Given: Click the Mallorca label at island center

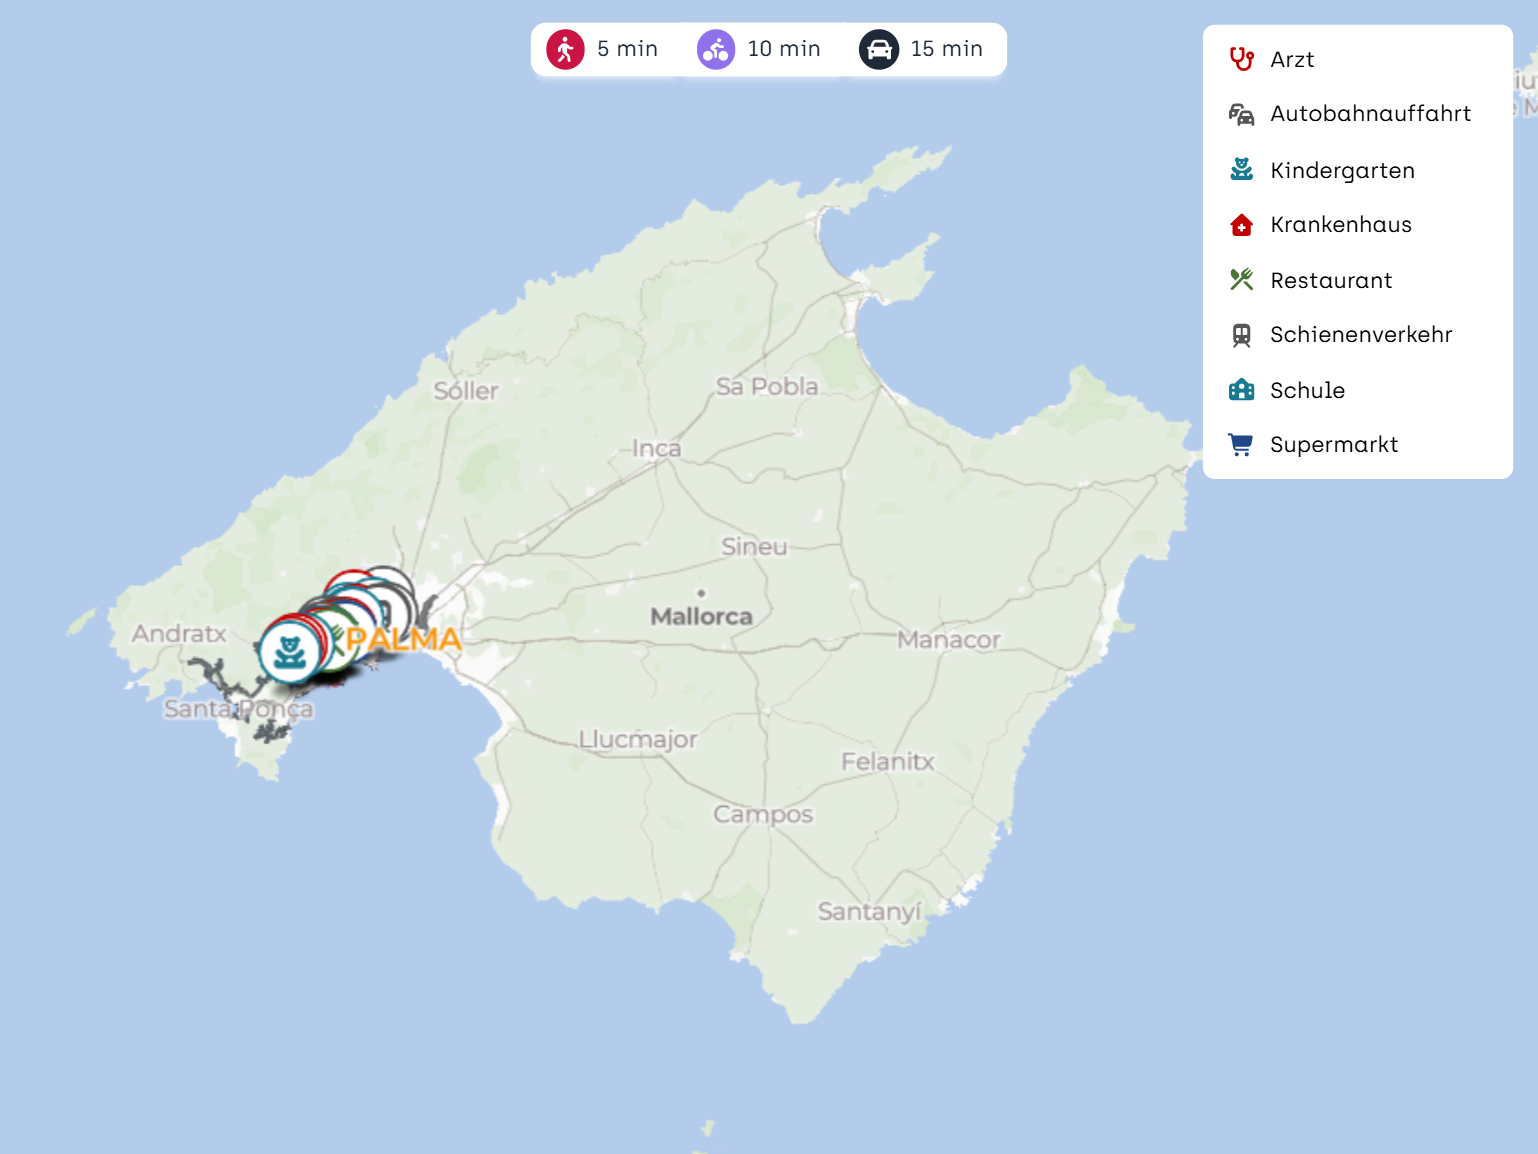Looking at the screenshot, I should (x=701, y=616).
